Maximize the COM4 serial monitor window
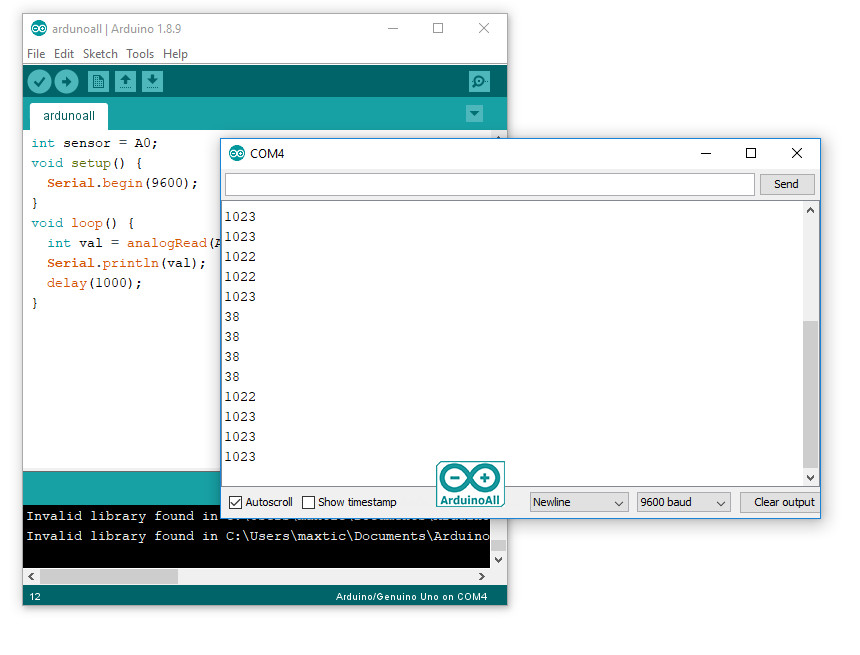The height and width of the screenshot is (655, 860). 751,153
